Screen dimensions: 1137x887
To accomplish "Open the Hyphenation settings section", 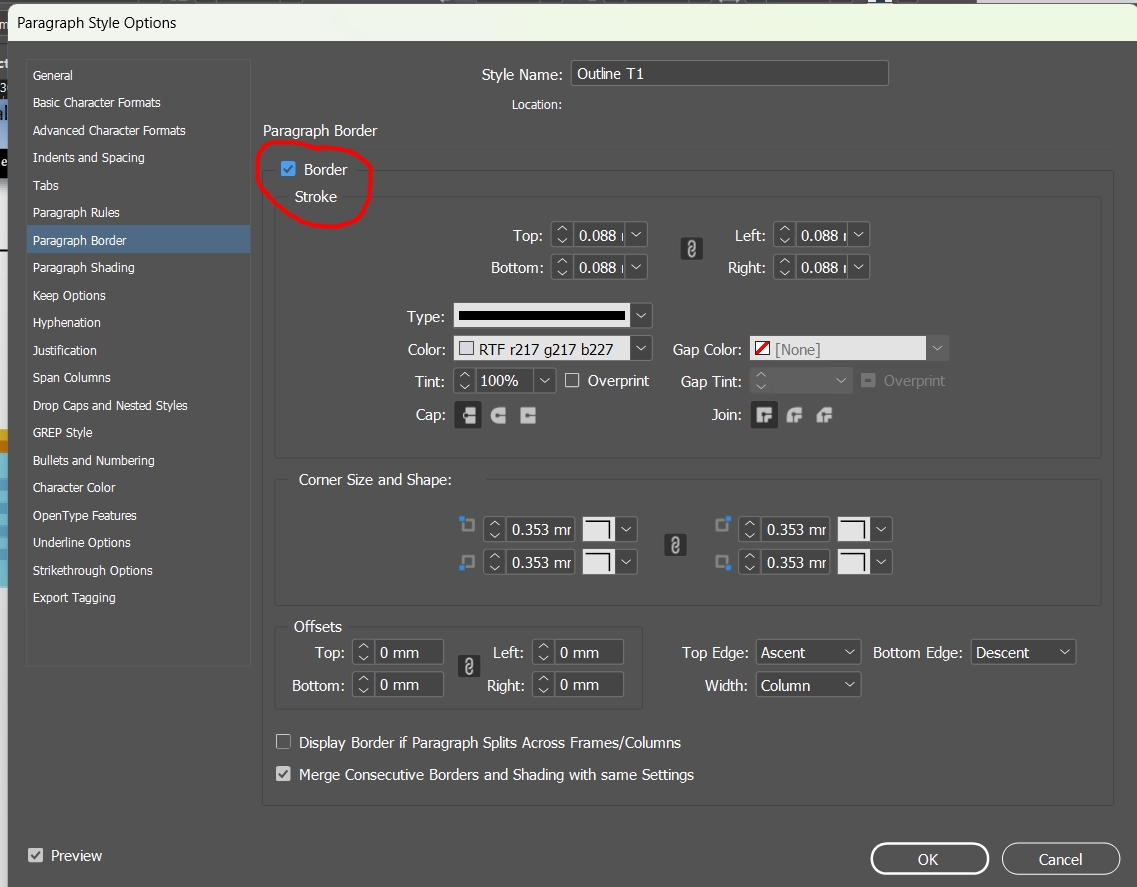I will 66,322.
